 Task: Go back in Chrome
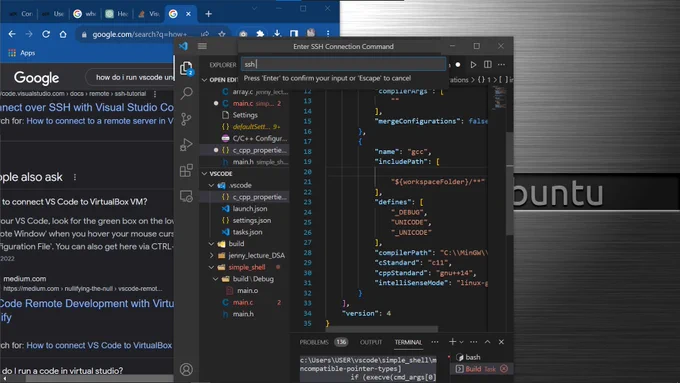(x=12, y=34)
